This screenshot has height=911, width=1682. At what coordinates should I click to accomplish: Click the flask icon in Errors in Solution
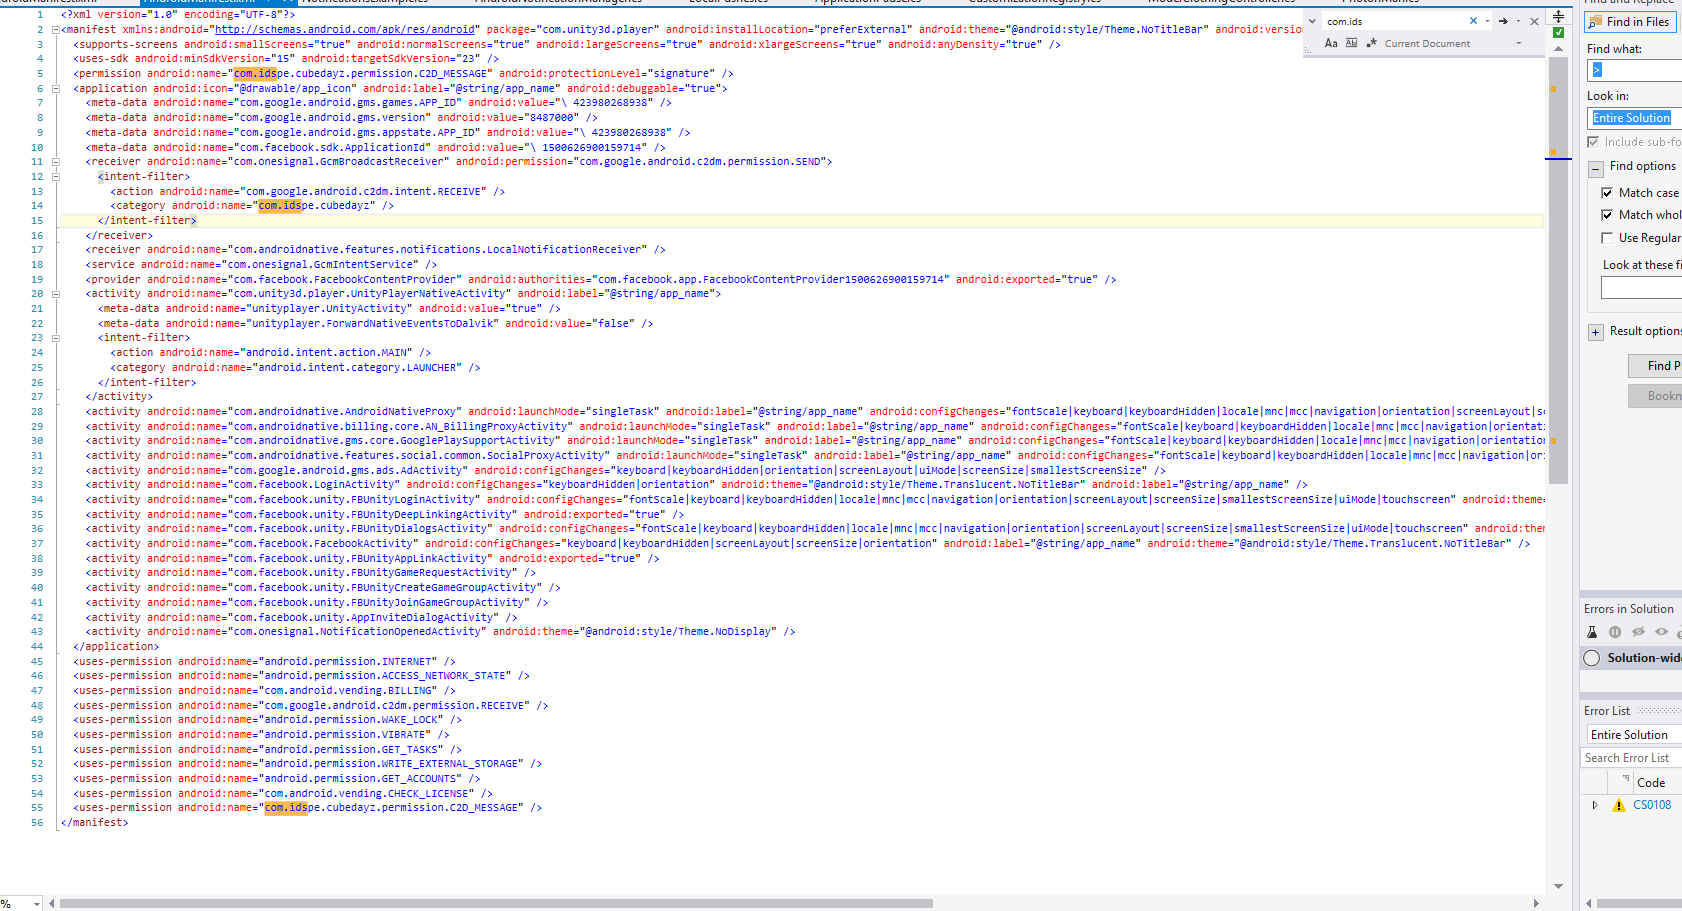(1592, 632)
